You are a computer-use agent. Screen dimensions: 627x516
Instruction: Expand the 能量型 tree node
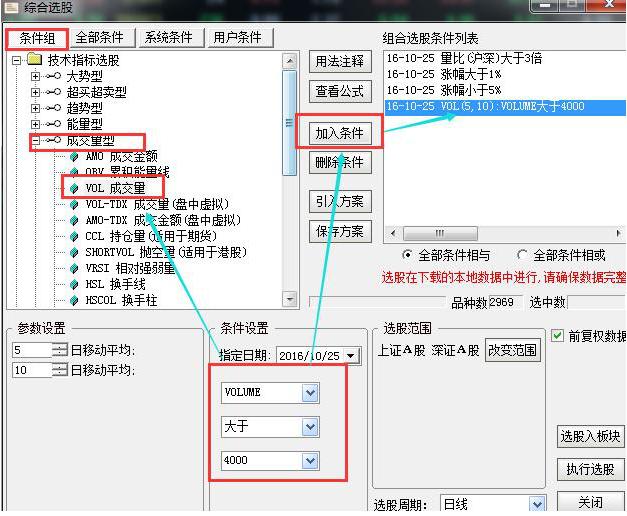click(x=35, y=124)
